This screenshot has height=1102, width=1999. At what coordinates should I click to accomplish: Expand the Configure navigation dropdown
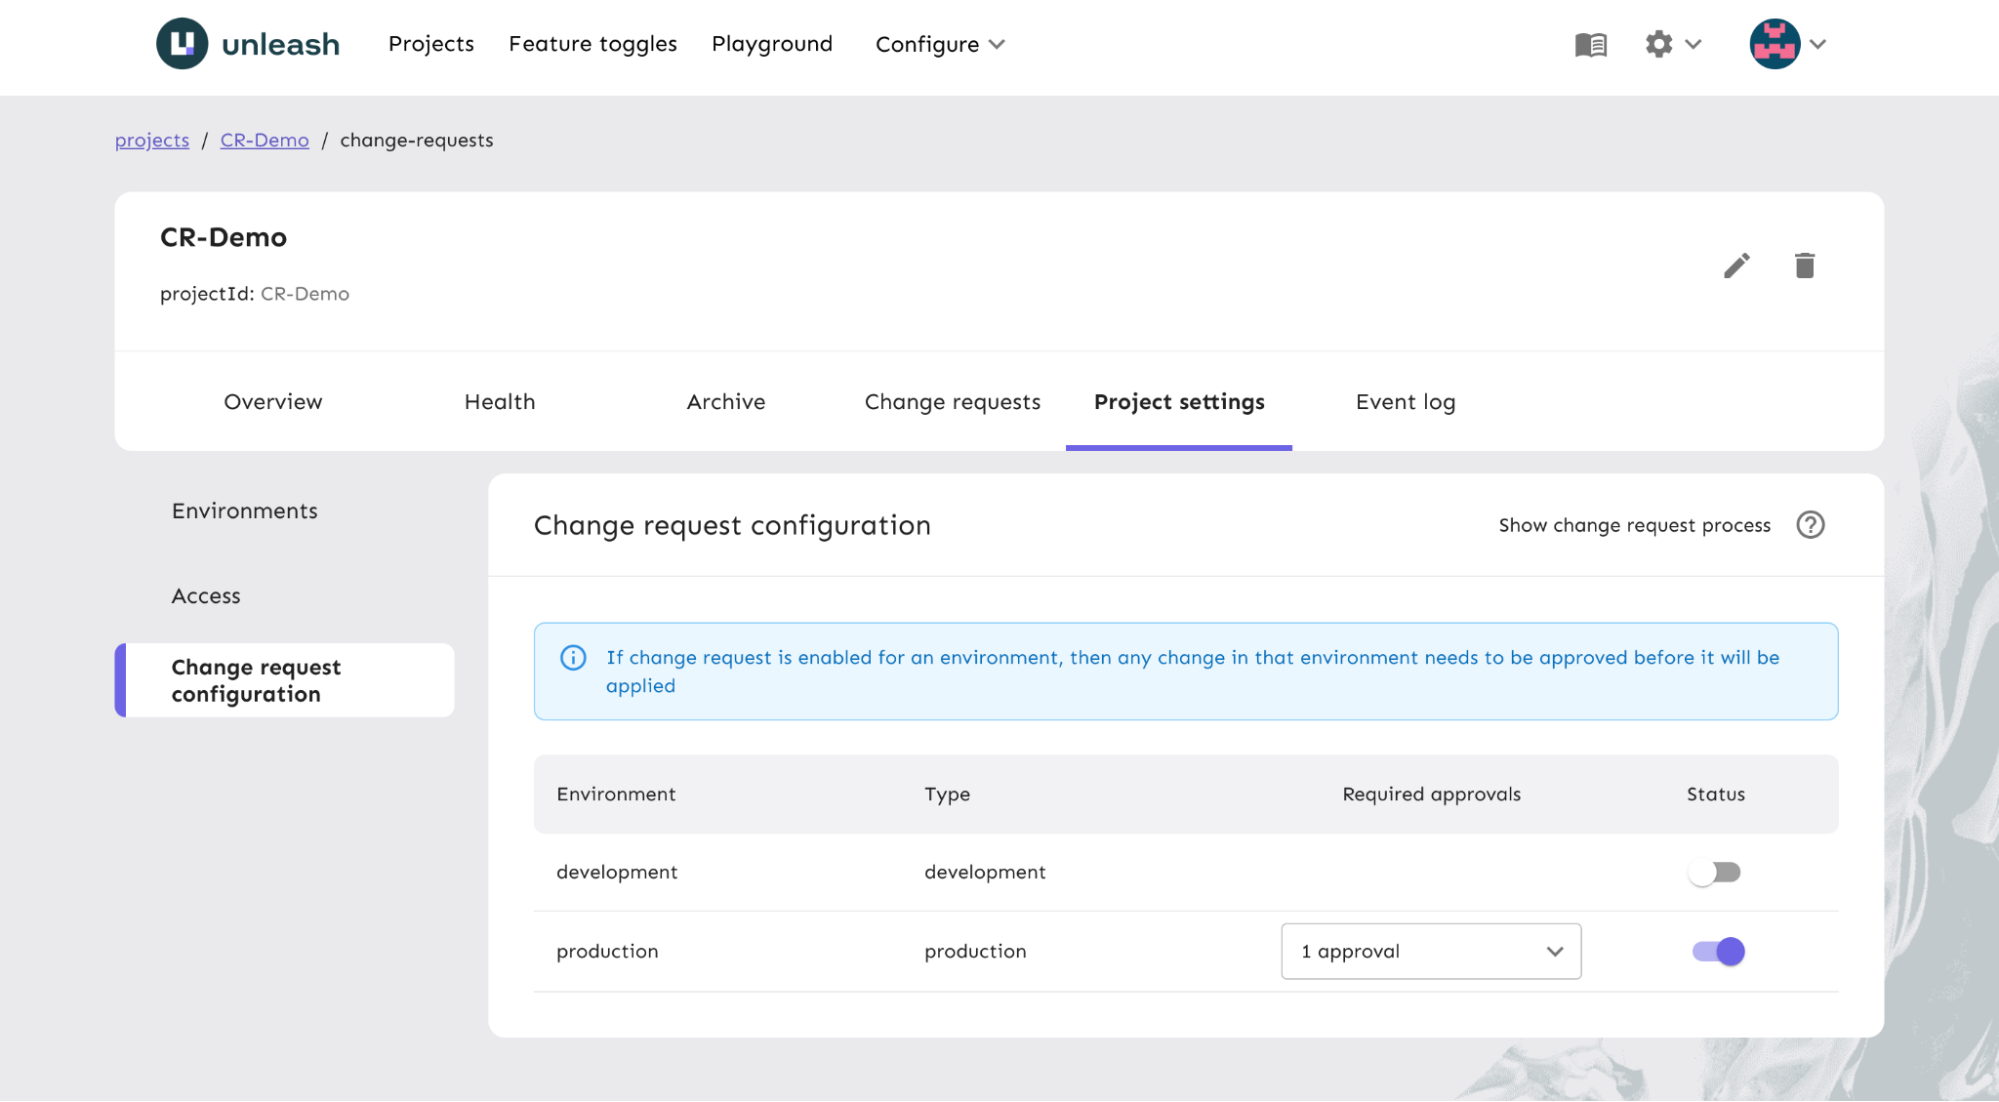[939, 42]
